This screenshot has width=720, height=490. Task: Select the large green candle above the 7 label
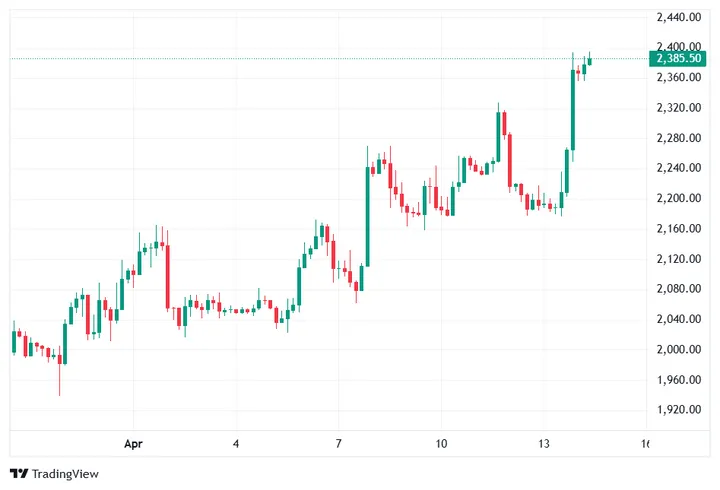pos(368,215)
